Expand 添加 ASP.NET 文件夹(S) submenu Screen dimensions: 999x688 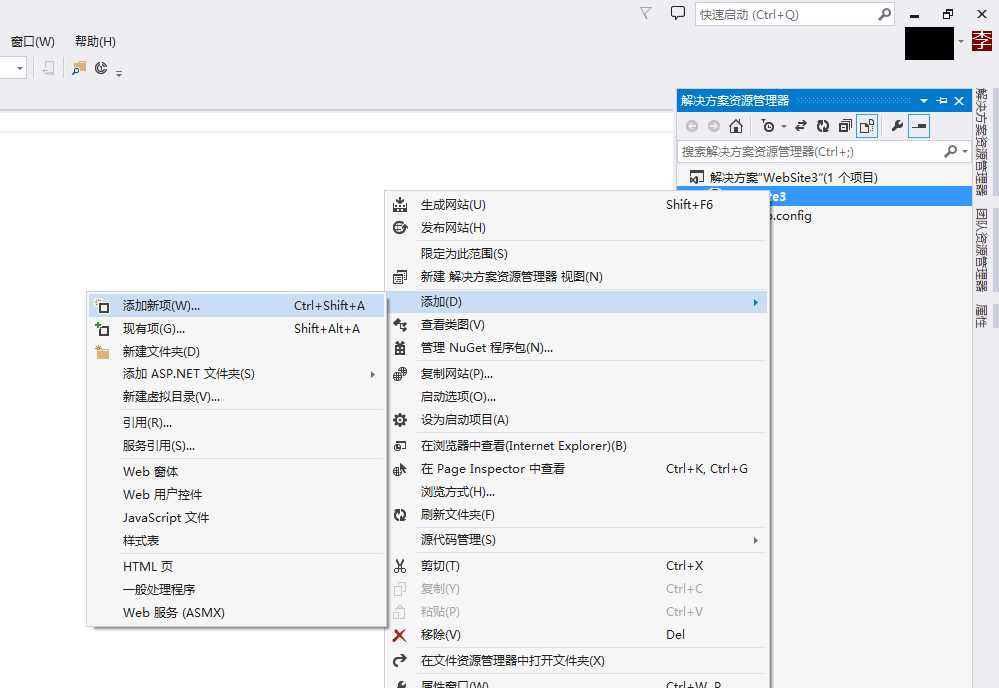[x=237, y=374]
